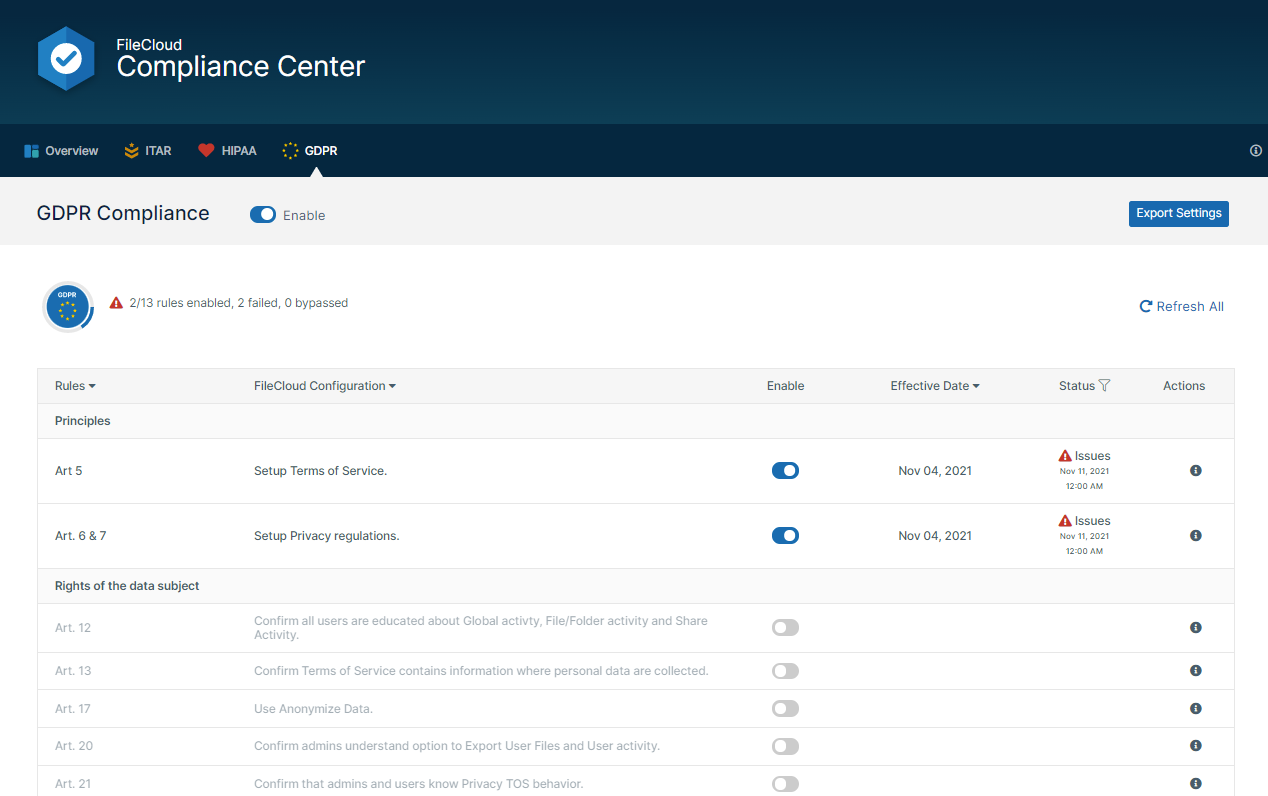Click the GDPR Compliance page heading
Image resolution: width=1268 pixels, height=796 pixels.
coord(123,213)
